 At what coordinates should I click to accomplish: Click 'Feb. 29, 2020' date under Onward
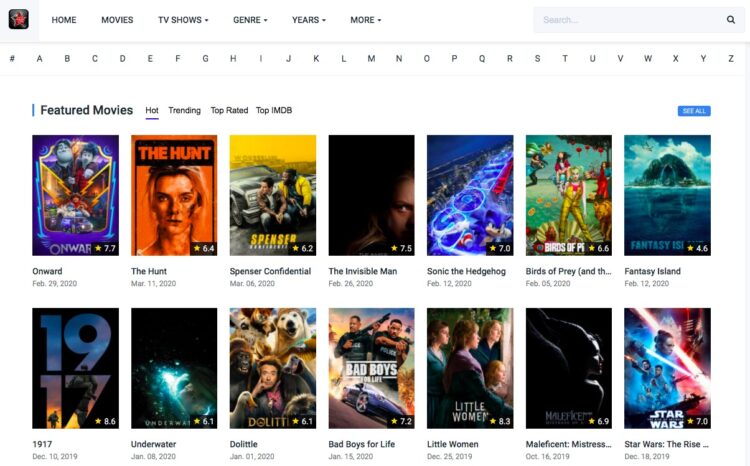coord(55,284)
